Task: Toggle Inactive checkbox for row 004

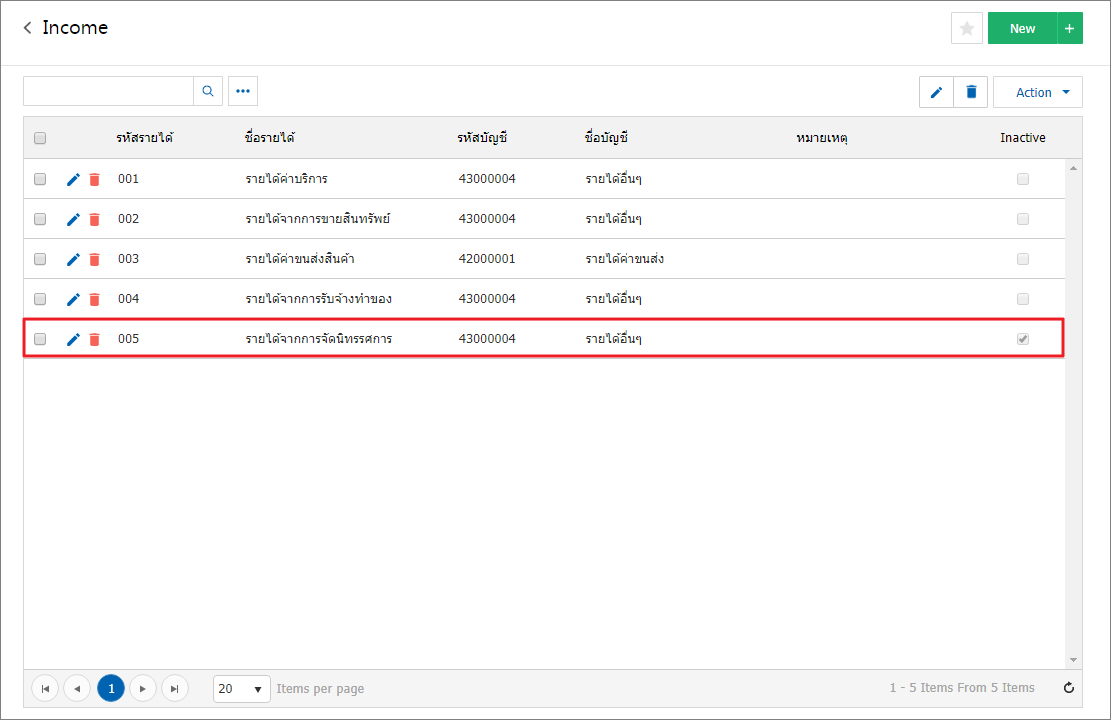Action: pyautogui.click(x=1022, y=299)
